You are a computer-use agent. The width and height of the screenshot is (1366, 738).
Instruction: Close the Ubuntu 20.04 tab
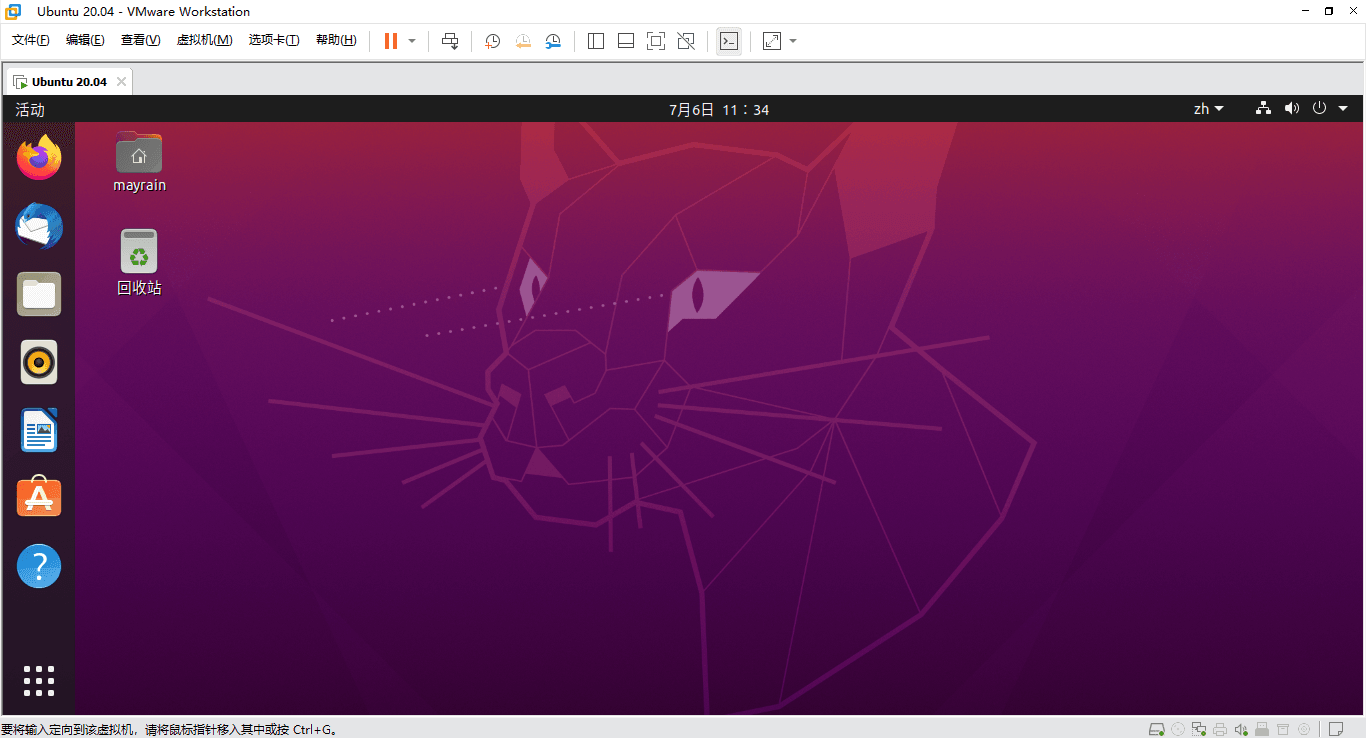pos(121,82)
